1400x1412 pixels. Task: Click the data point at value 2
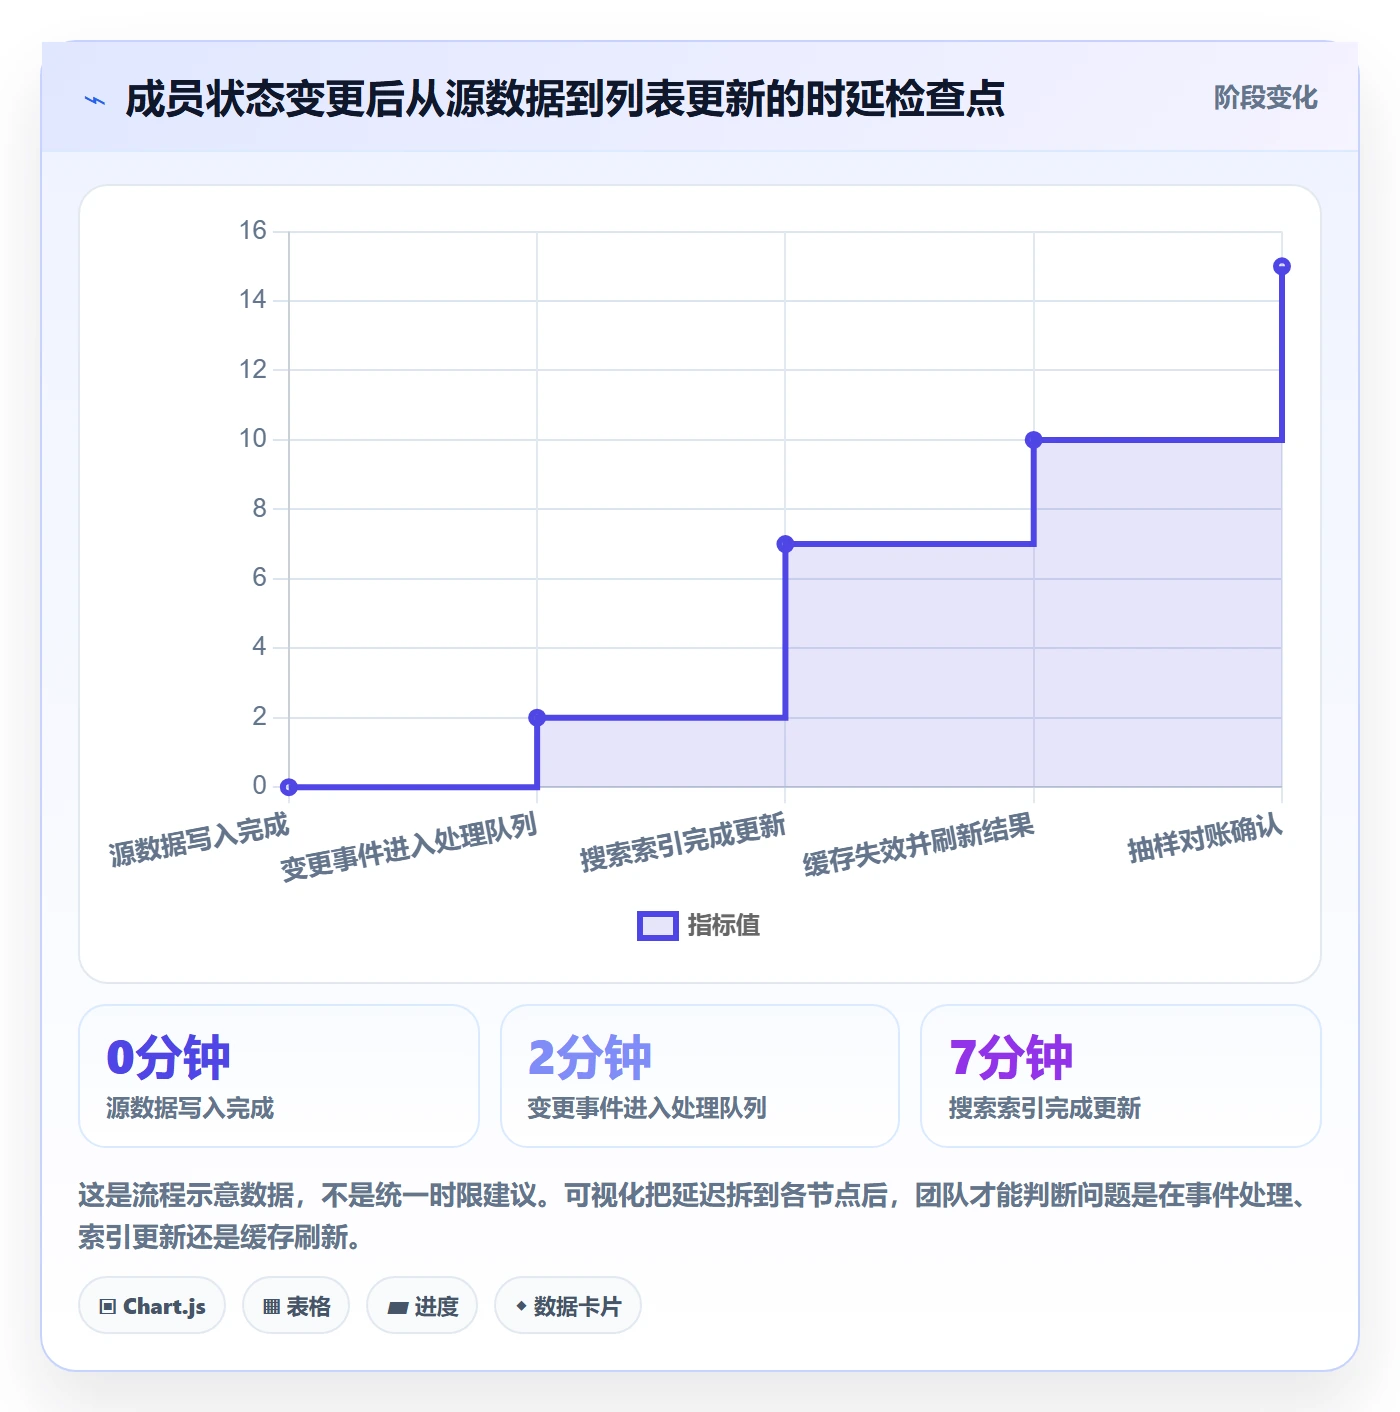click(537, 718)
